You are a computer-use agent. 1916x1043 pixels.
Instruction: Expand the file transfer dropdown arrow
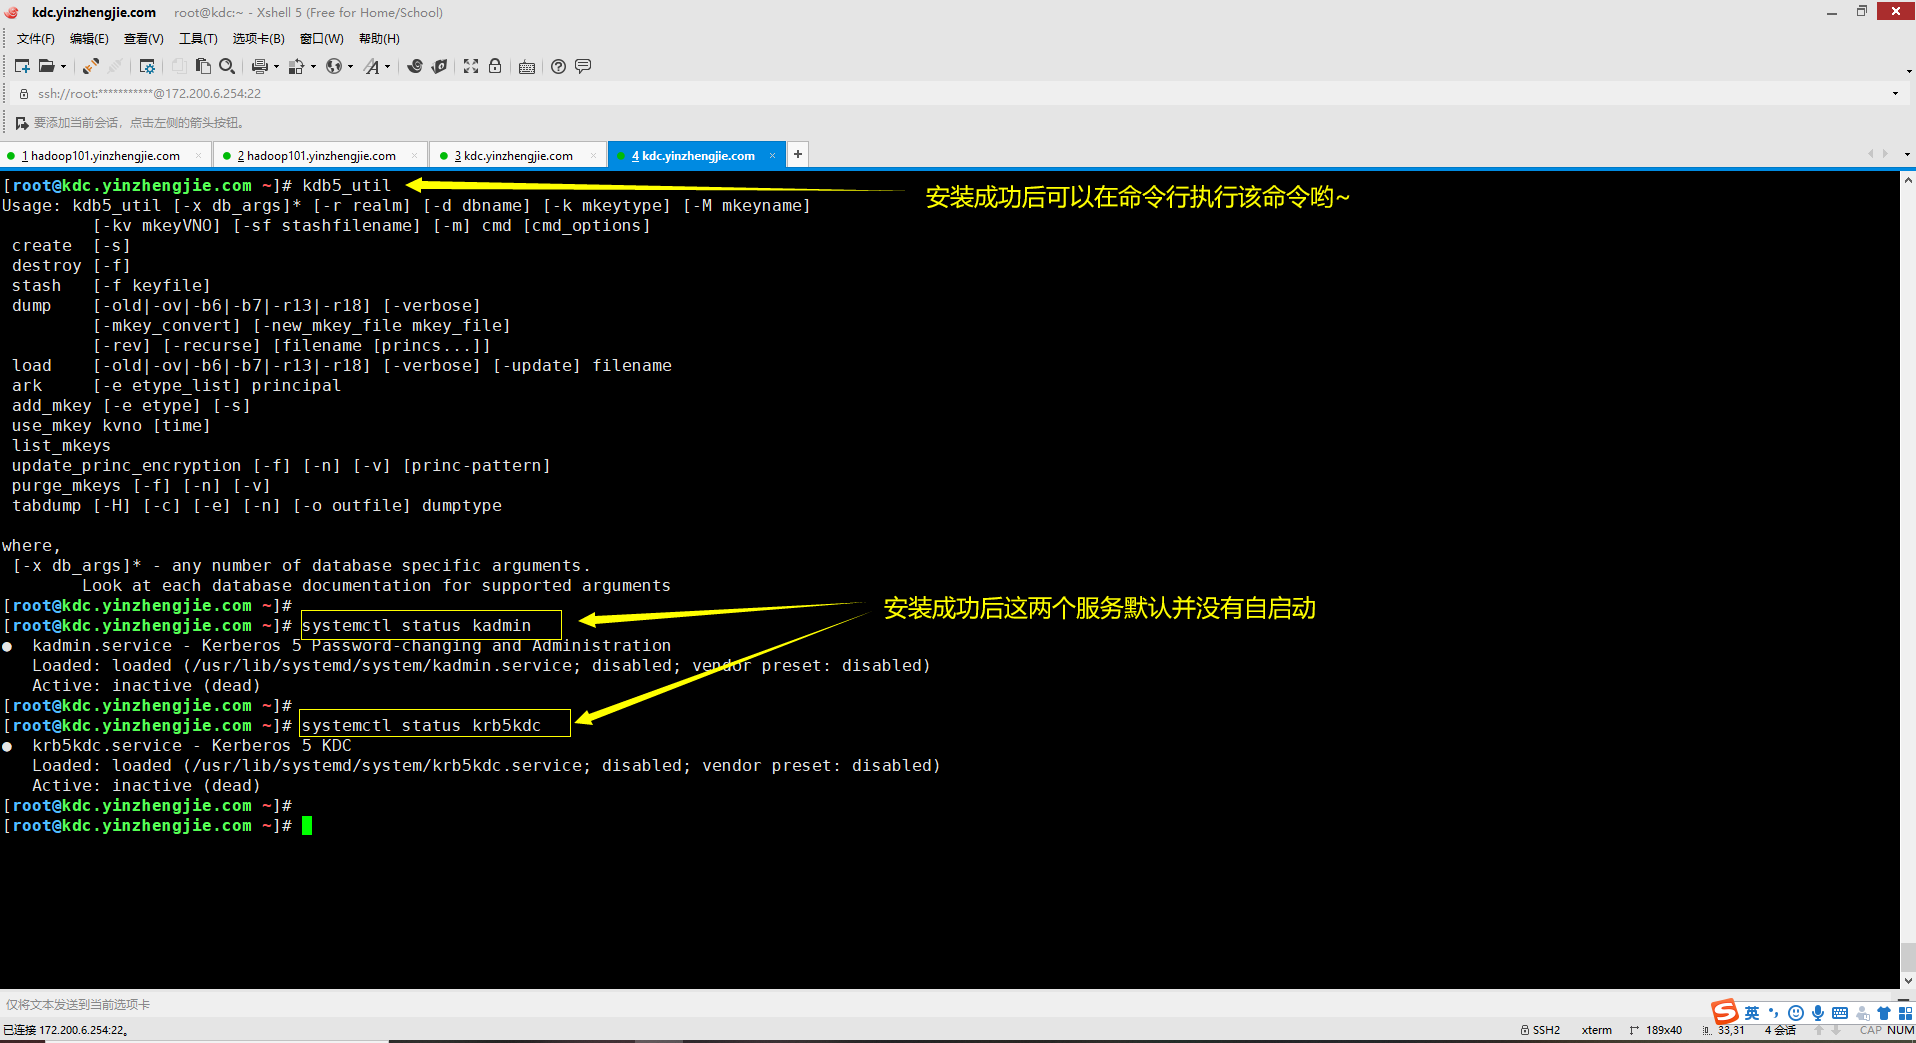coord(313,67)
